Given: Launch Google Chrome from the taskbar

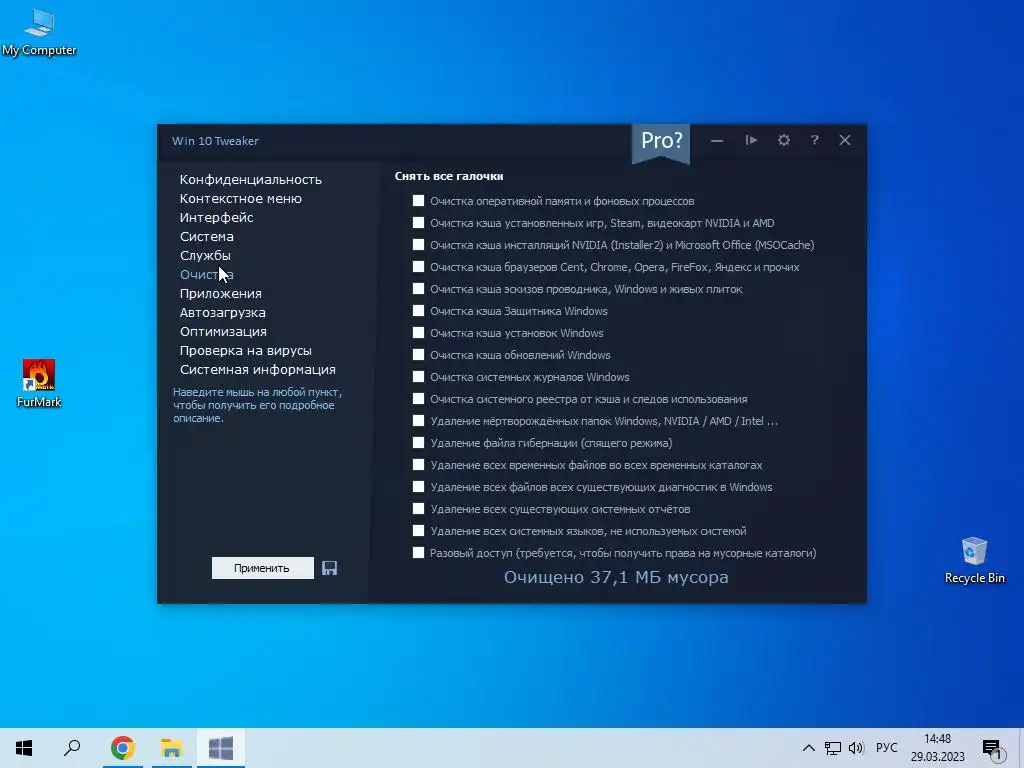Looking at the screenshot, I should coord(122,748).
